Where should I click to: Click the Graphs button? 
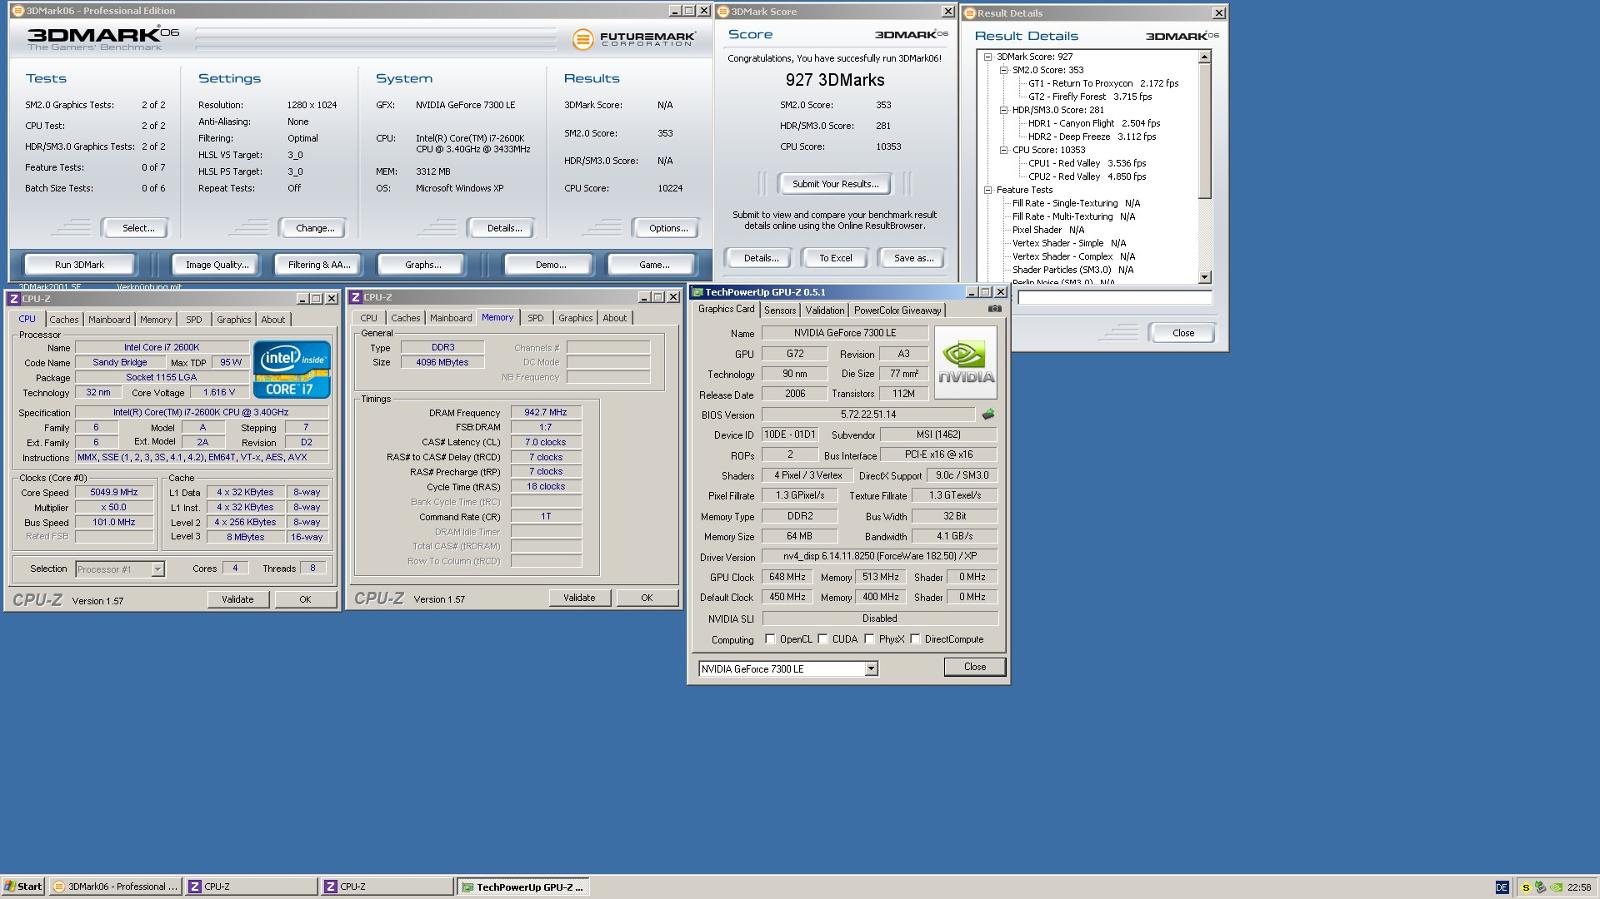coord(423,265)
